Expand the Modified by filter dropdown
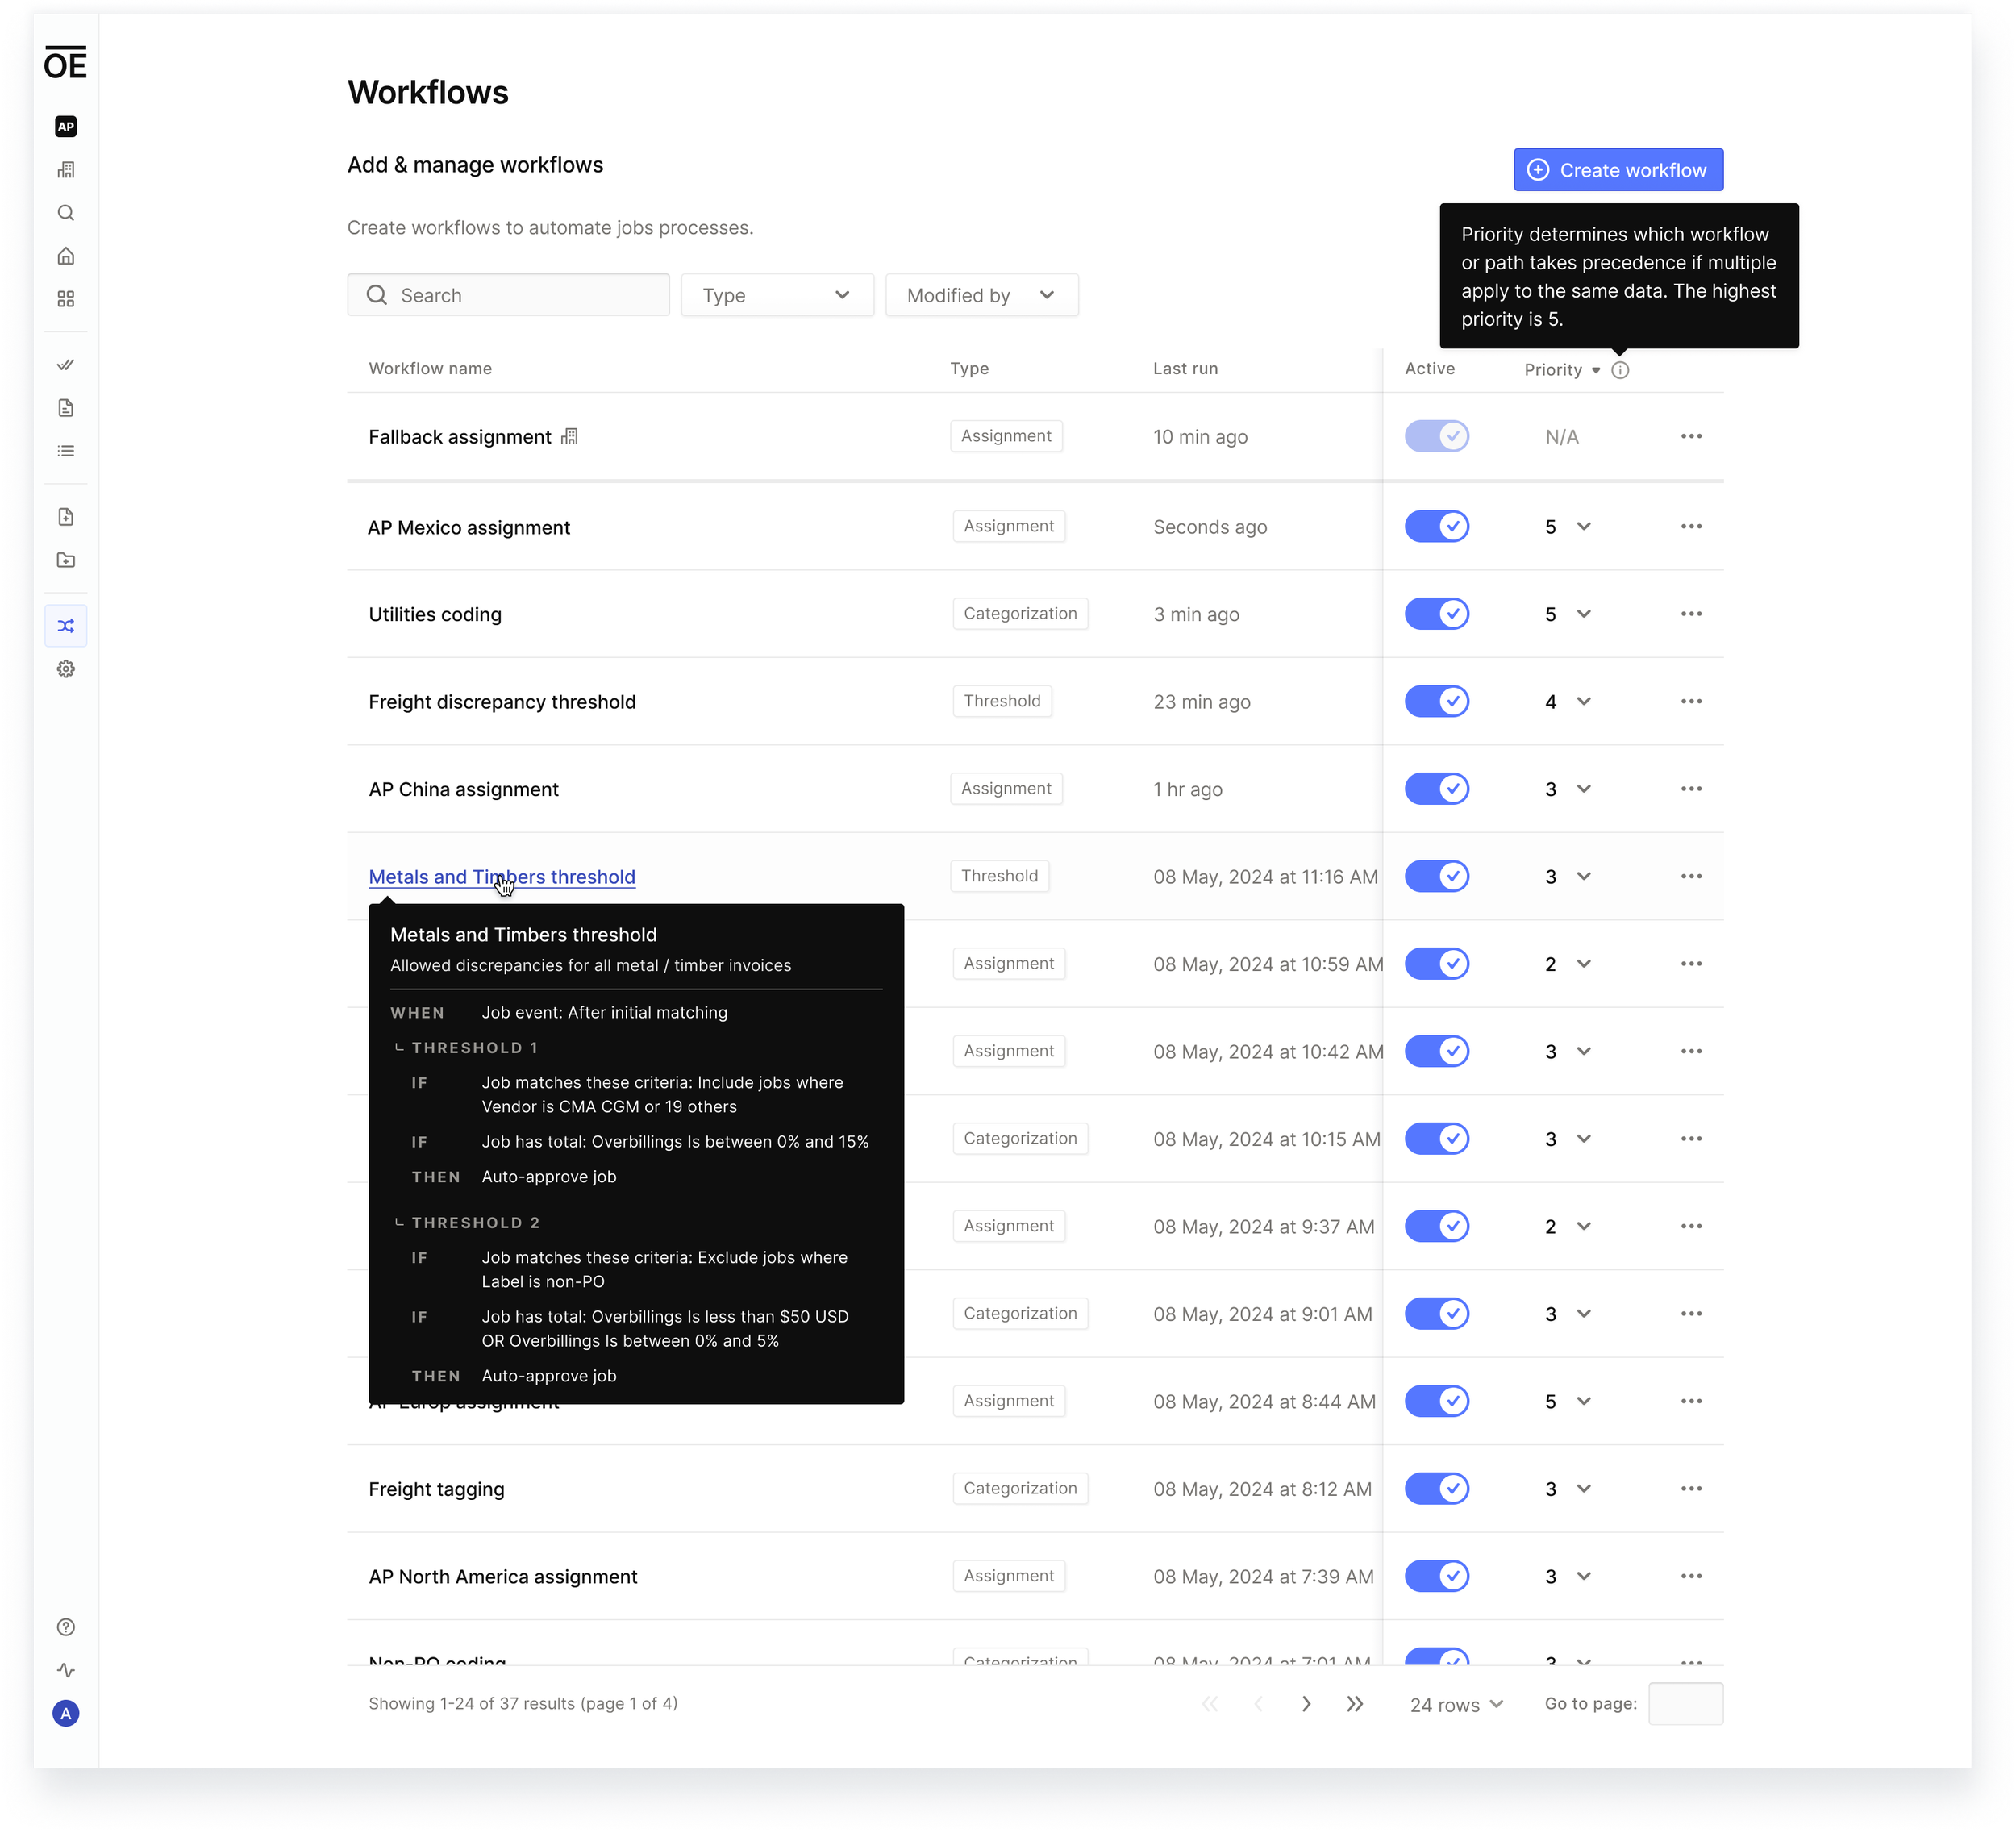 click(981, 295)
